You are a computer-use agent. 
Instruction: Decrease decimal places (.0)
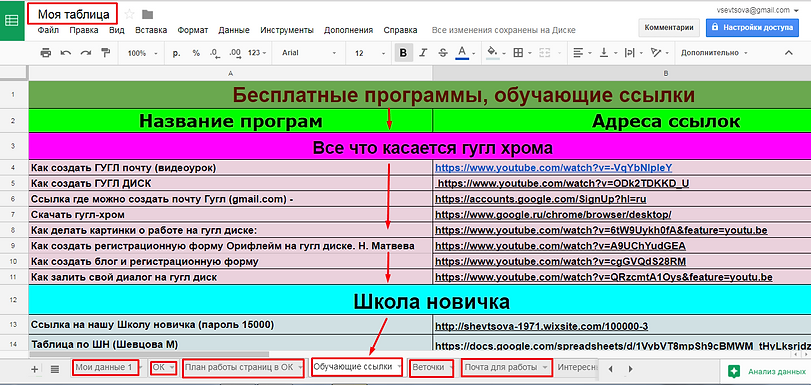tap(214, 53)
